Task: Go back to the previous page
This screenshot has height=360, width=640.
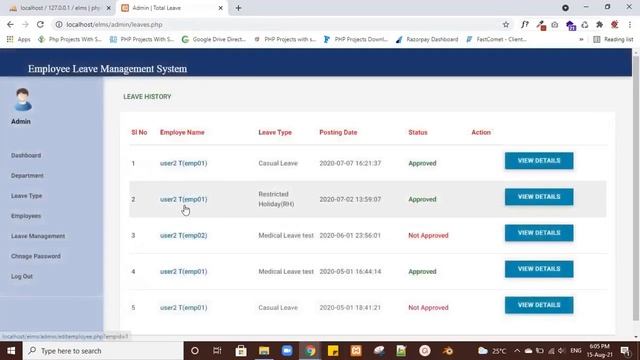Action: pyautogui.click(x=10, y=24)
